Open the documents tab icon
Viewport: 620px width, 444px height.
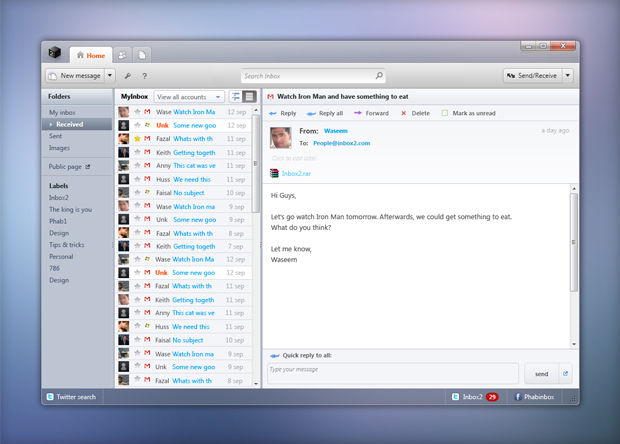[142, 55]
